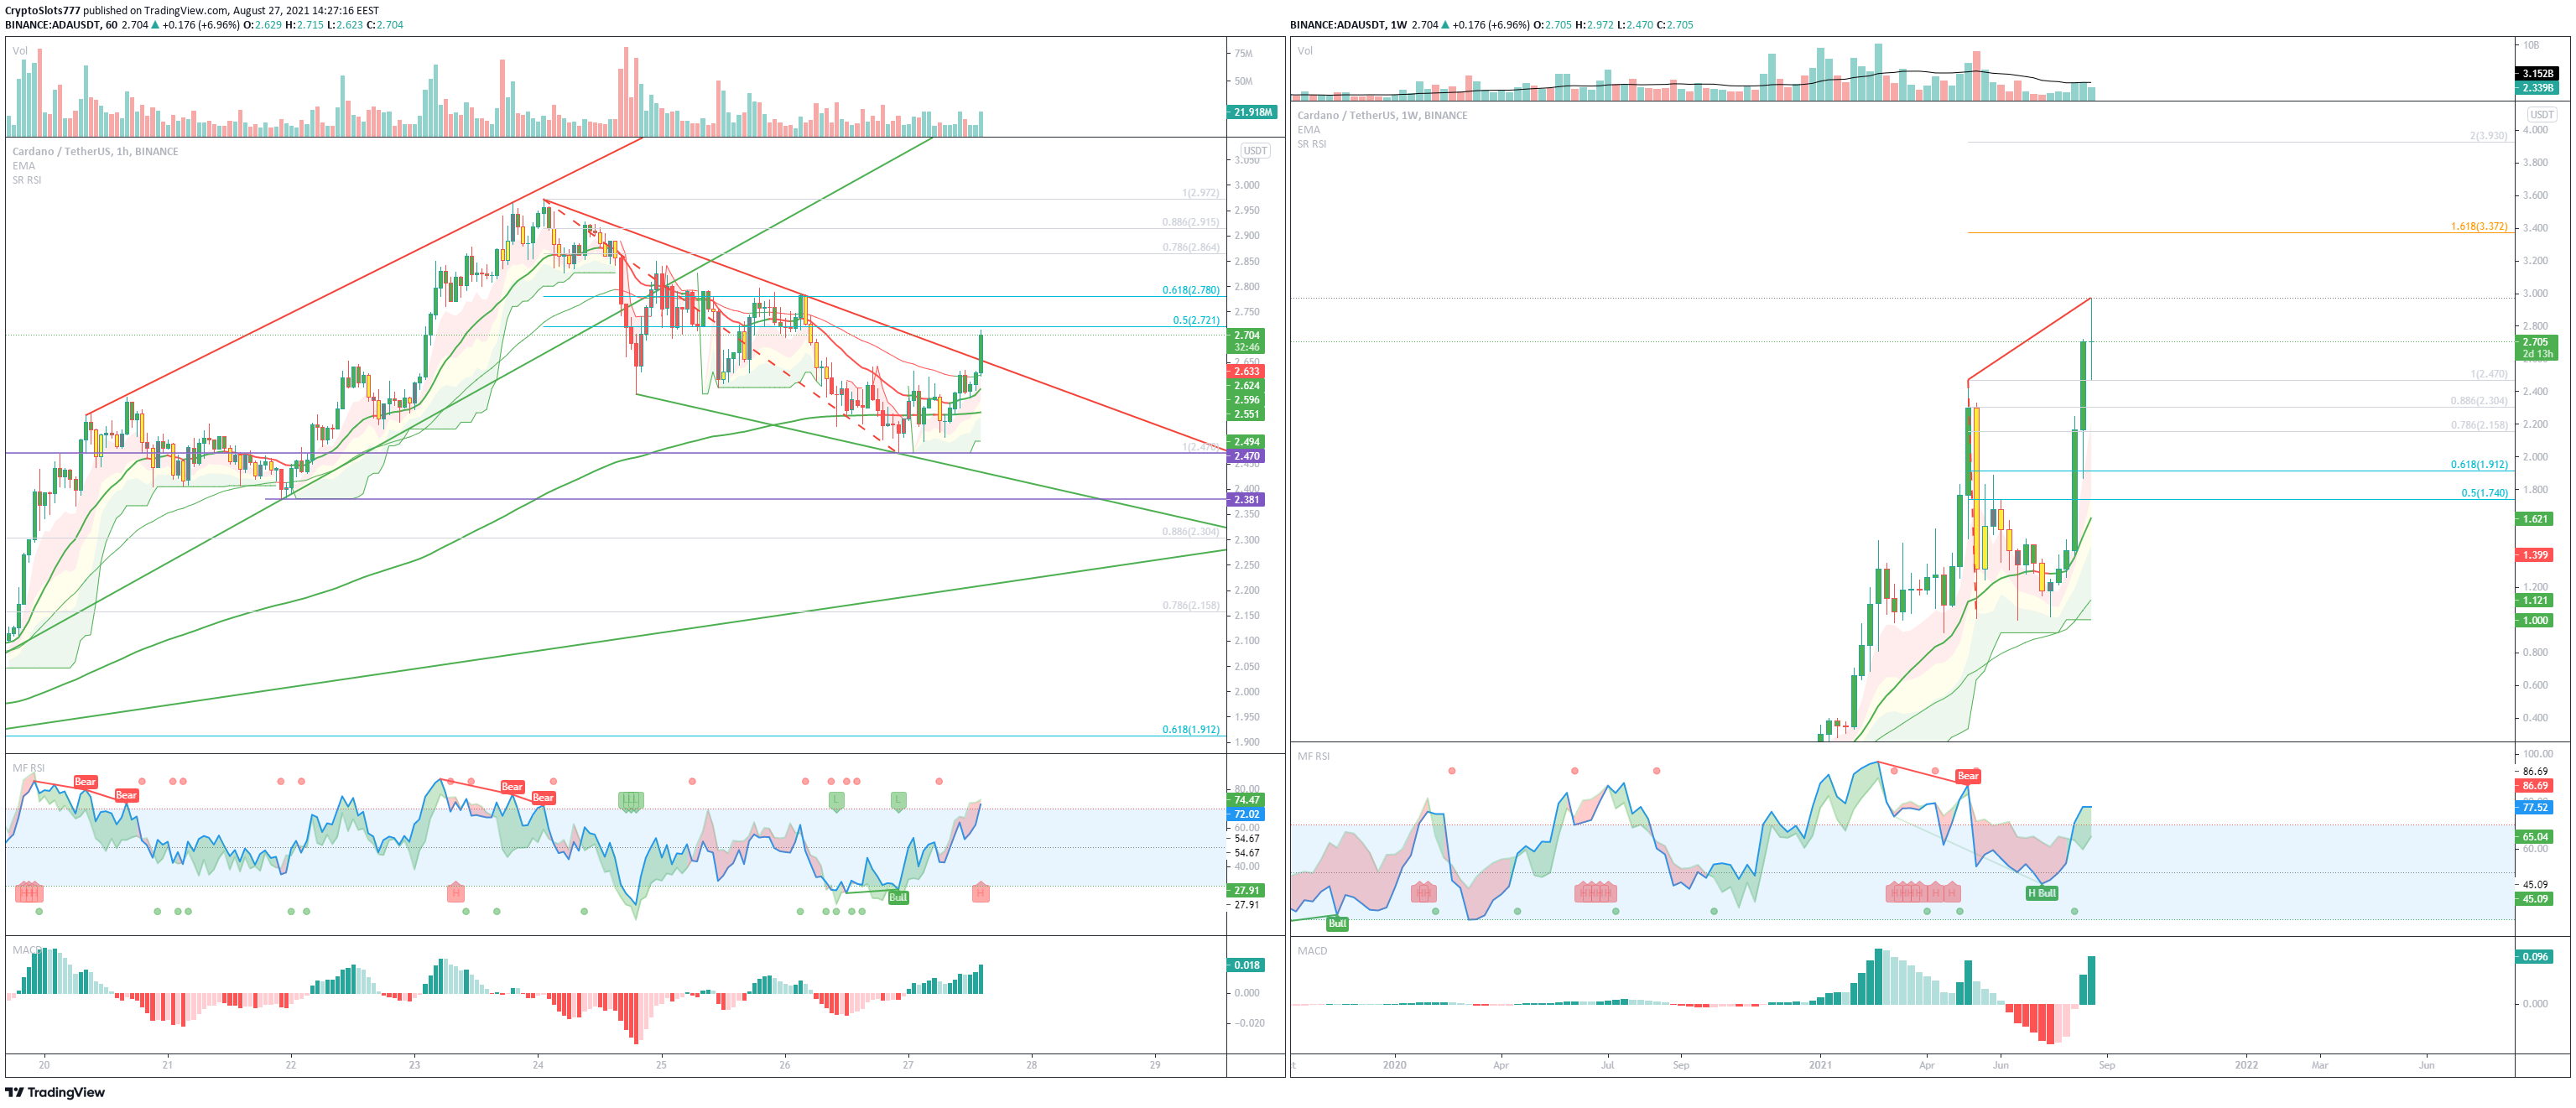Click the 1.621 green price tag
The image size is (2576, 1108).
[x=2535, y=519]
